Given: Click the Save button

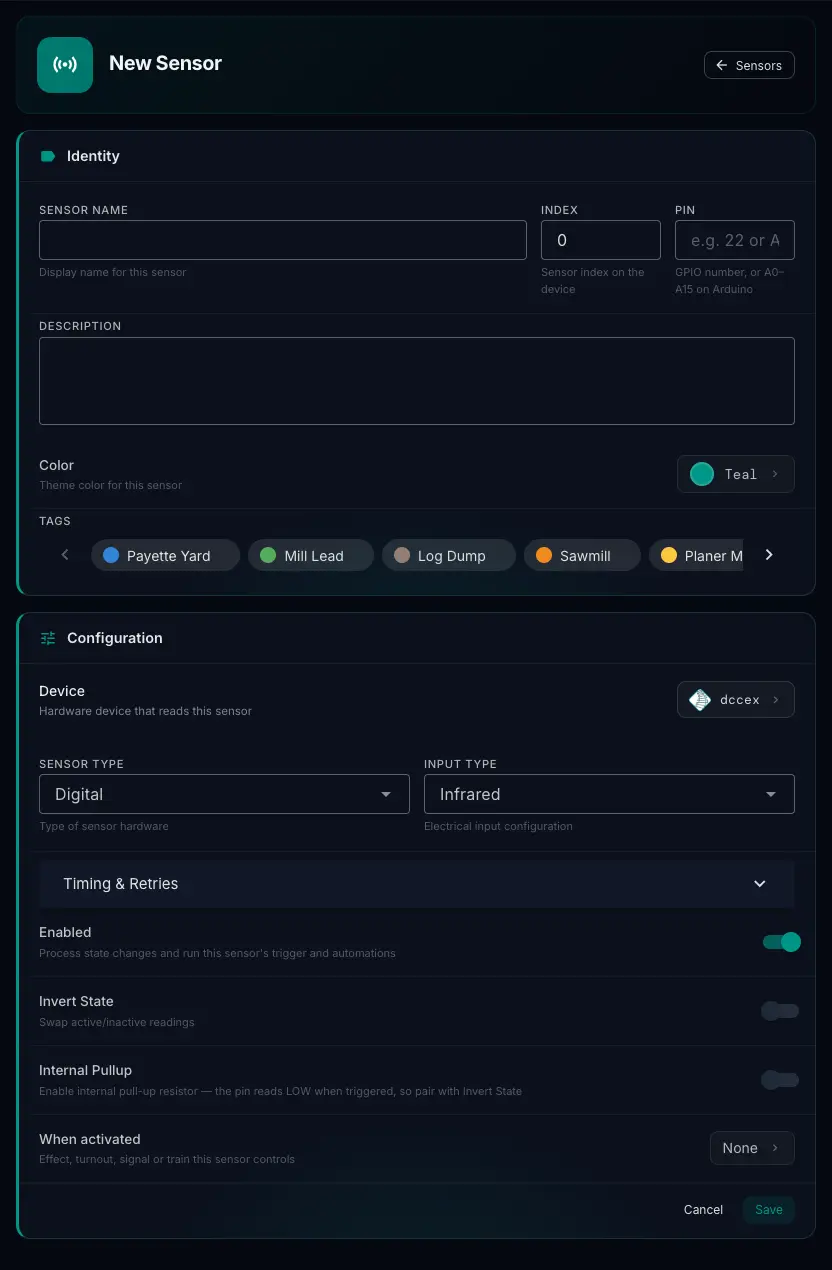Looking at the screenshot, I should coord(769,1210).
